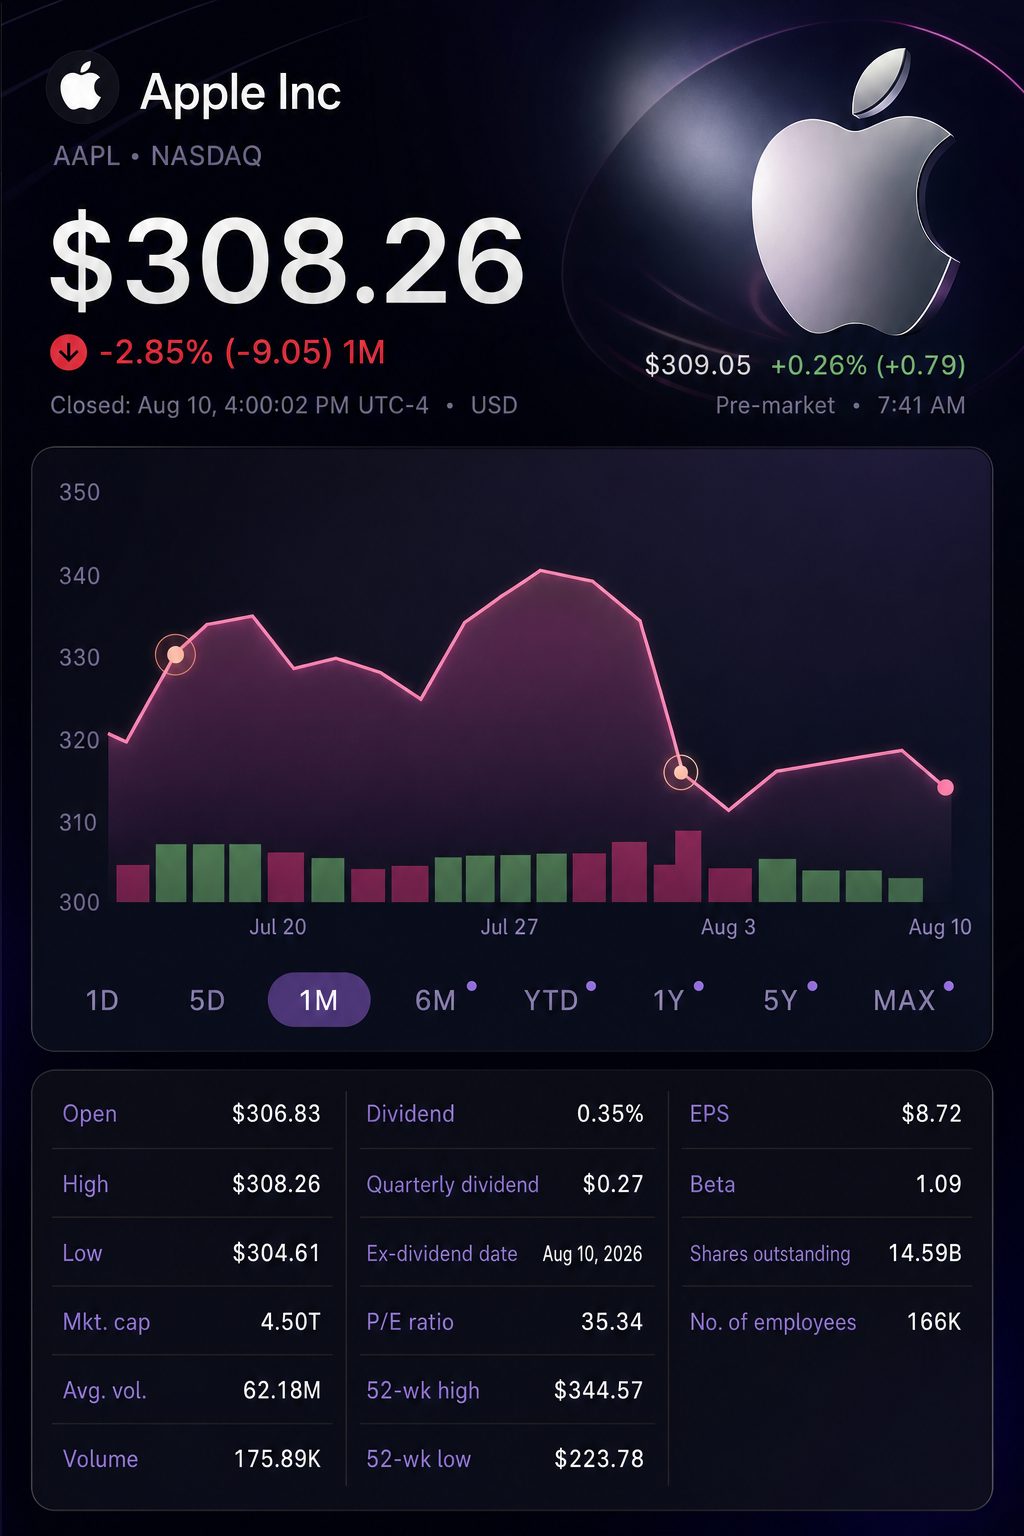Click the No. of employees value 166K
The height and width of the screenshot is (1536, 1024).
[x=934, y=1321]
